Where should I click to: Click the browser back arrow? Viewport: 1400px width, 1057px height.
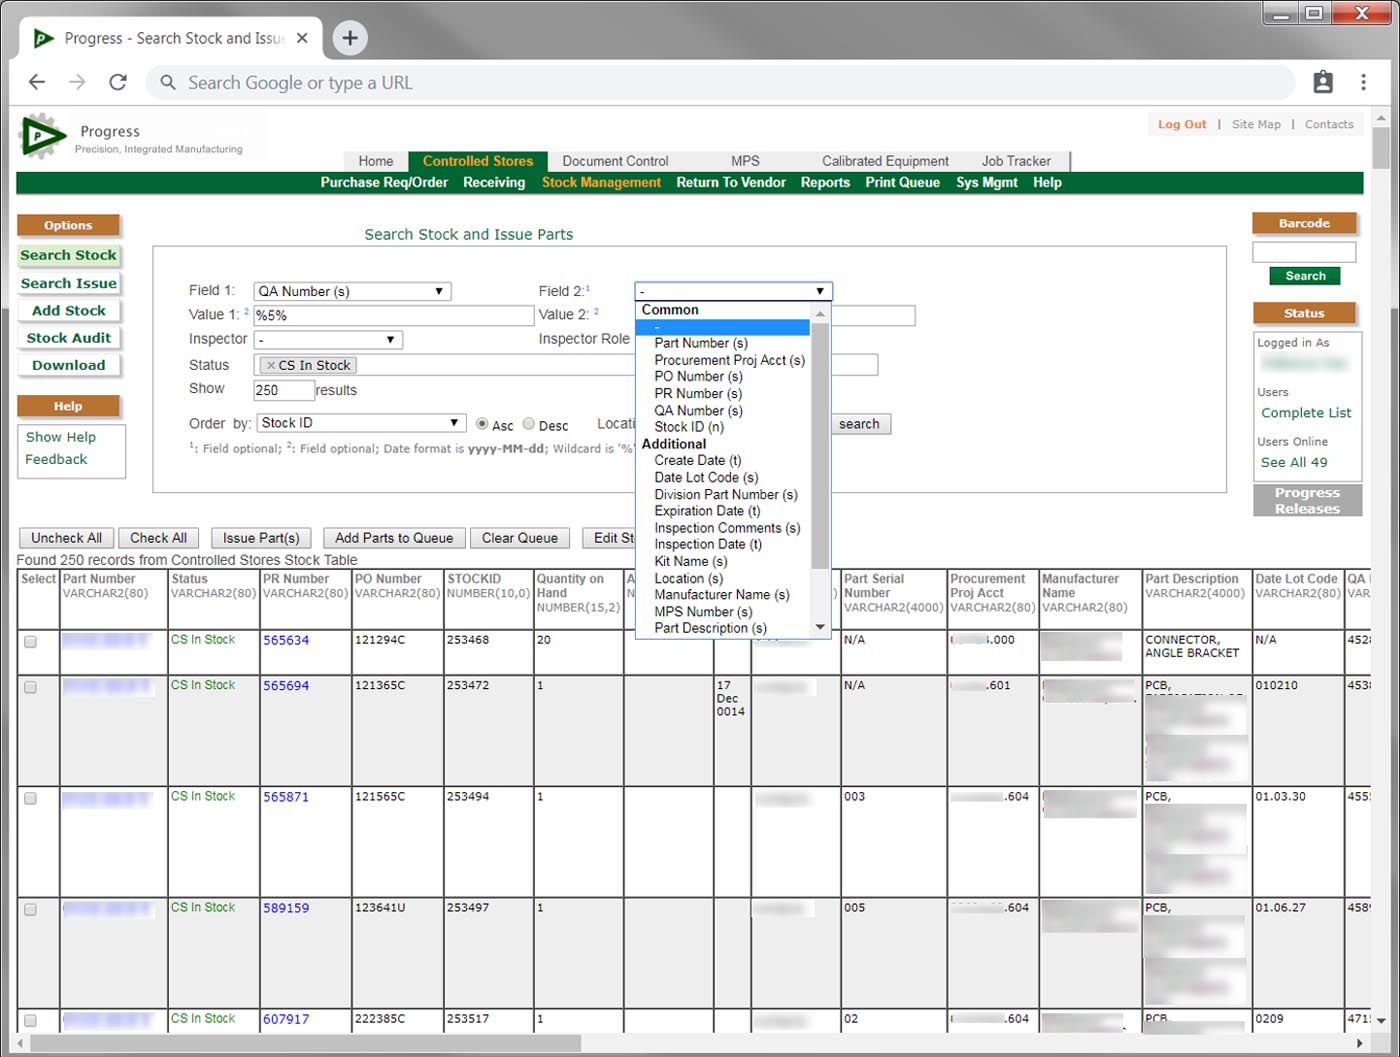click(x=37, y=83)
